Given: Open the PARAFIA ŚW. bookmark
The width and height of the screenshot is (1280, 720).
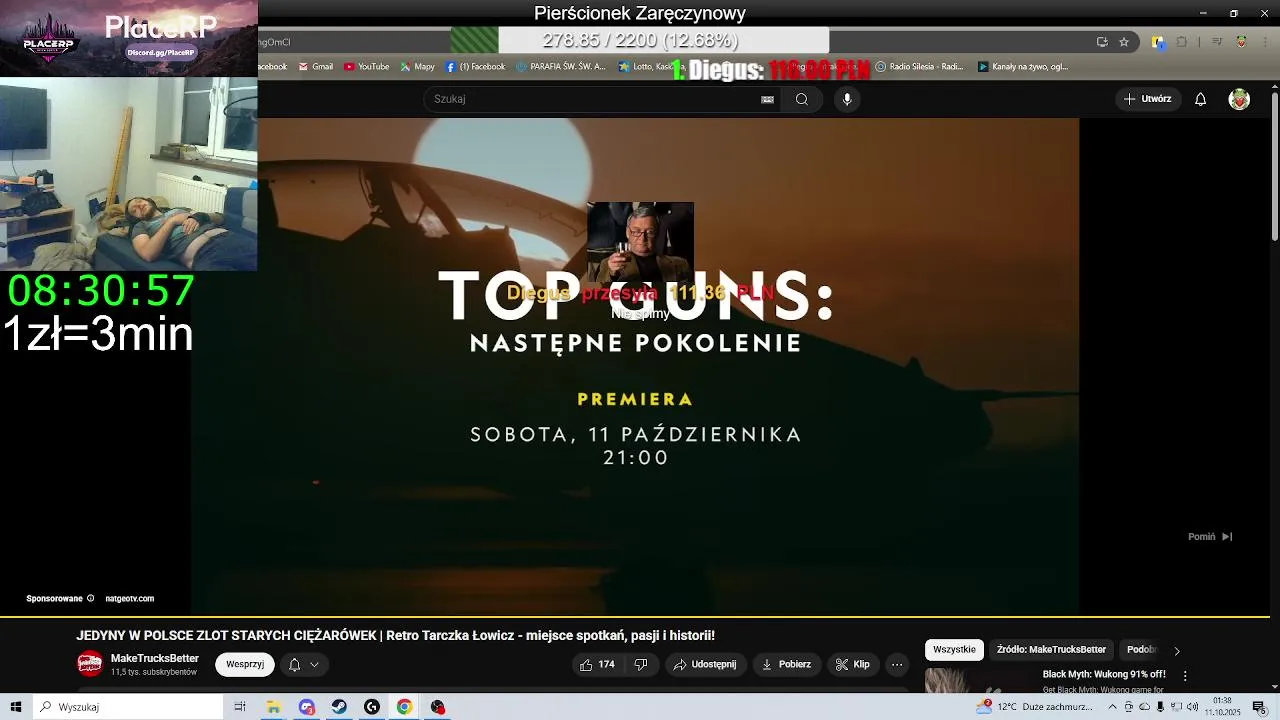Looking at the screenshot, I should tap(561, 67).
